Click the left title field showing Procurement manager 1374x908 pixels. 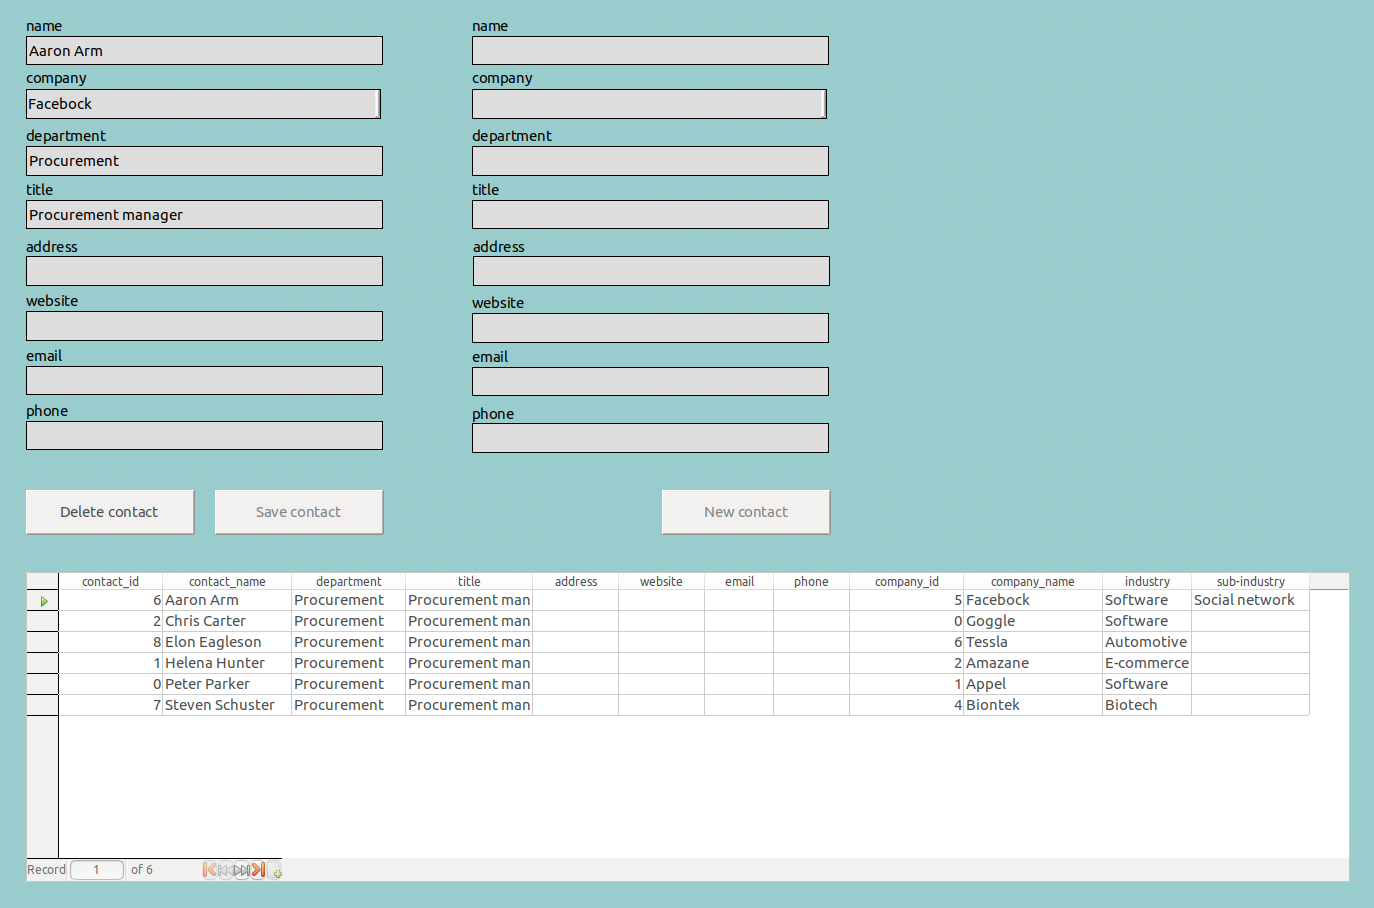coord(204,215)
